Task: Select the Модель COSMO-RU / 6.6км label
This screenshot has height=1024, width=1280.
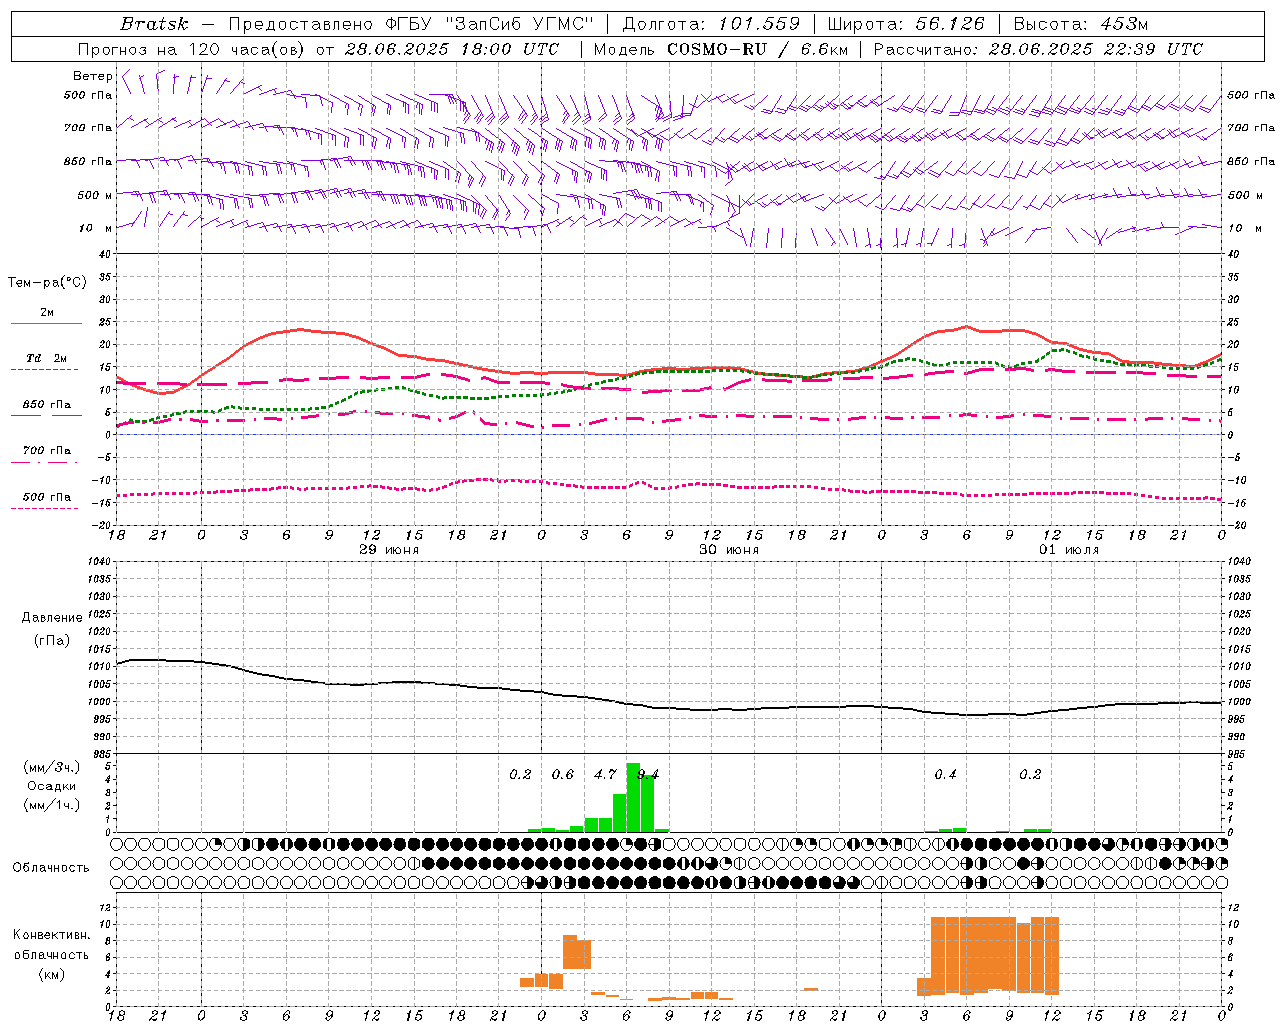Action: coord(720,49)
